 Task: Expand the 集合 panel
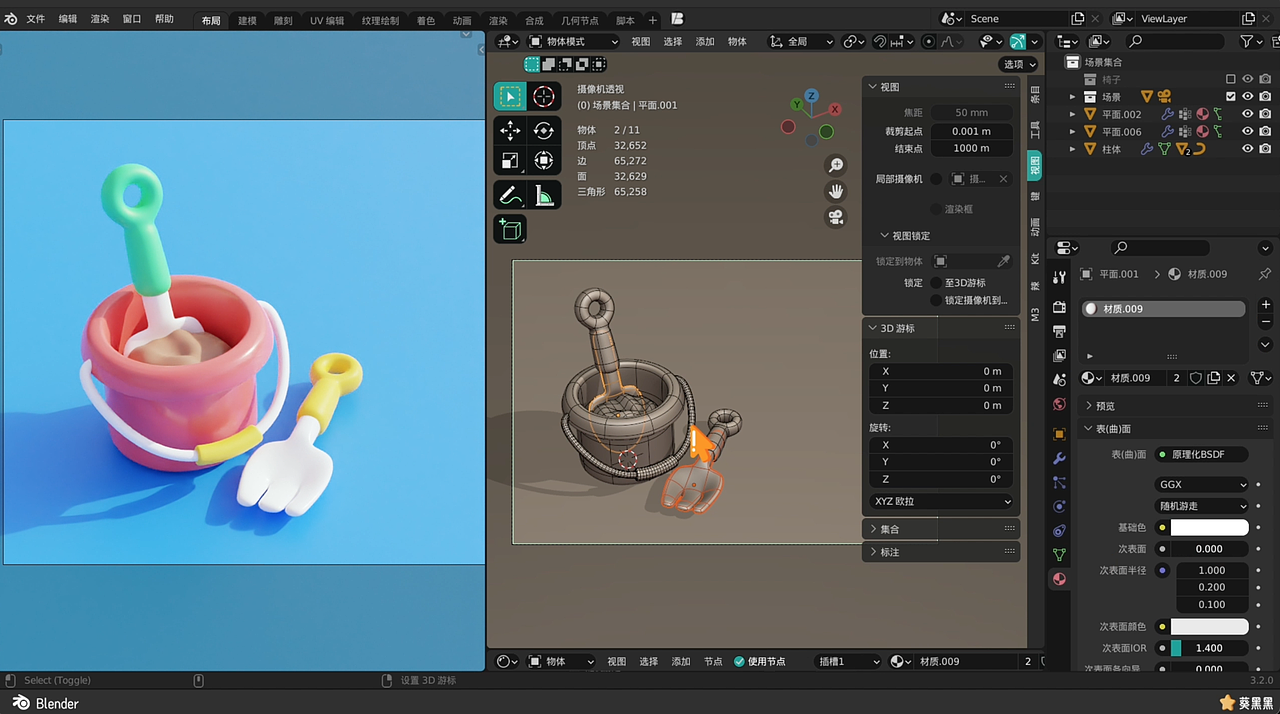coord(941,529)
